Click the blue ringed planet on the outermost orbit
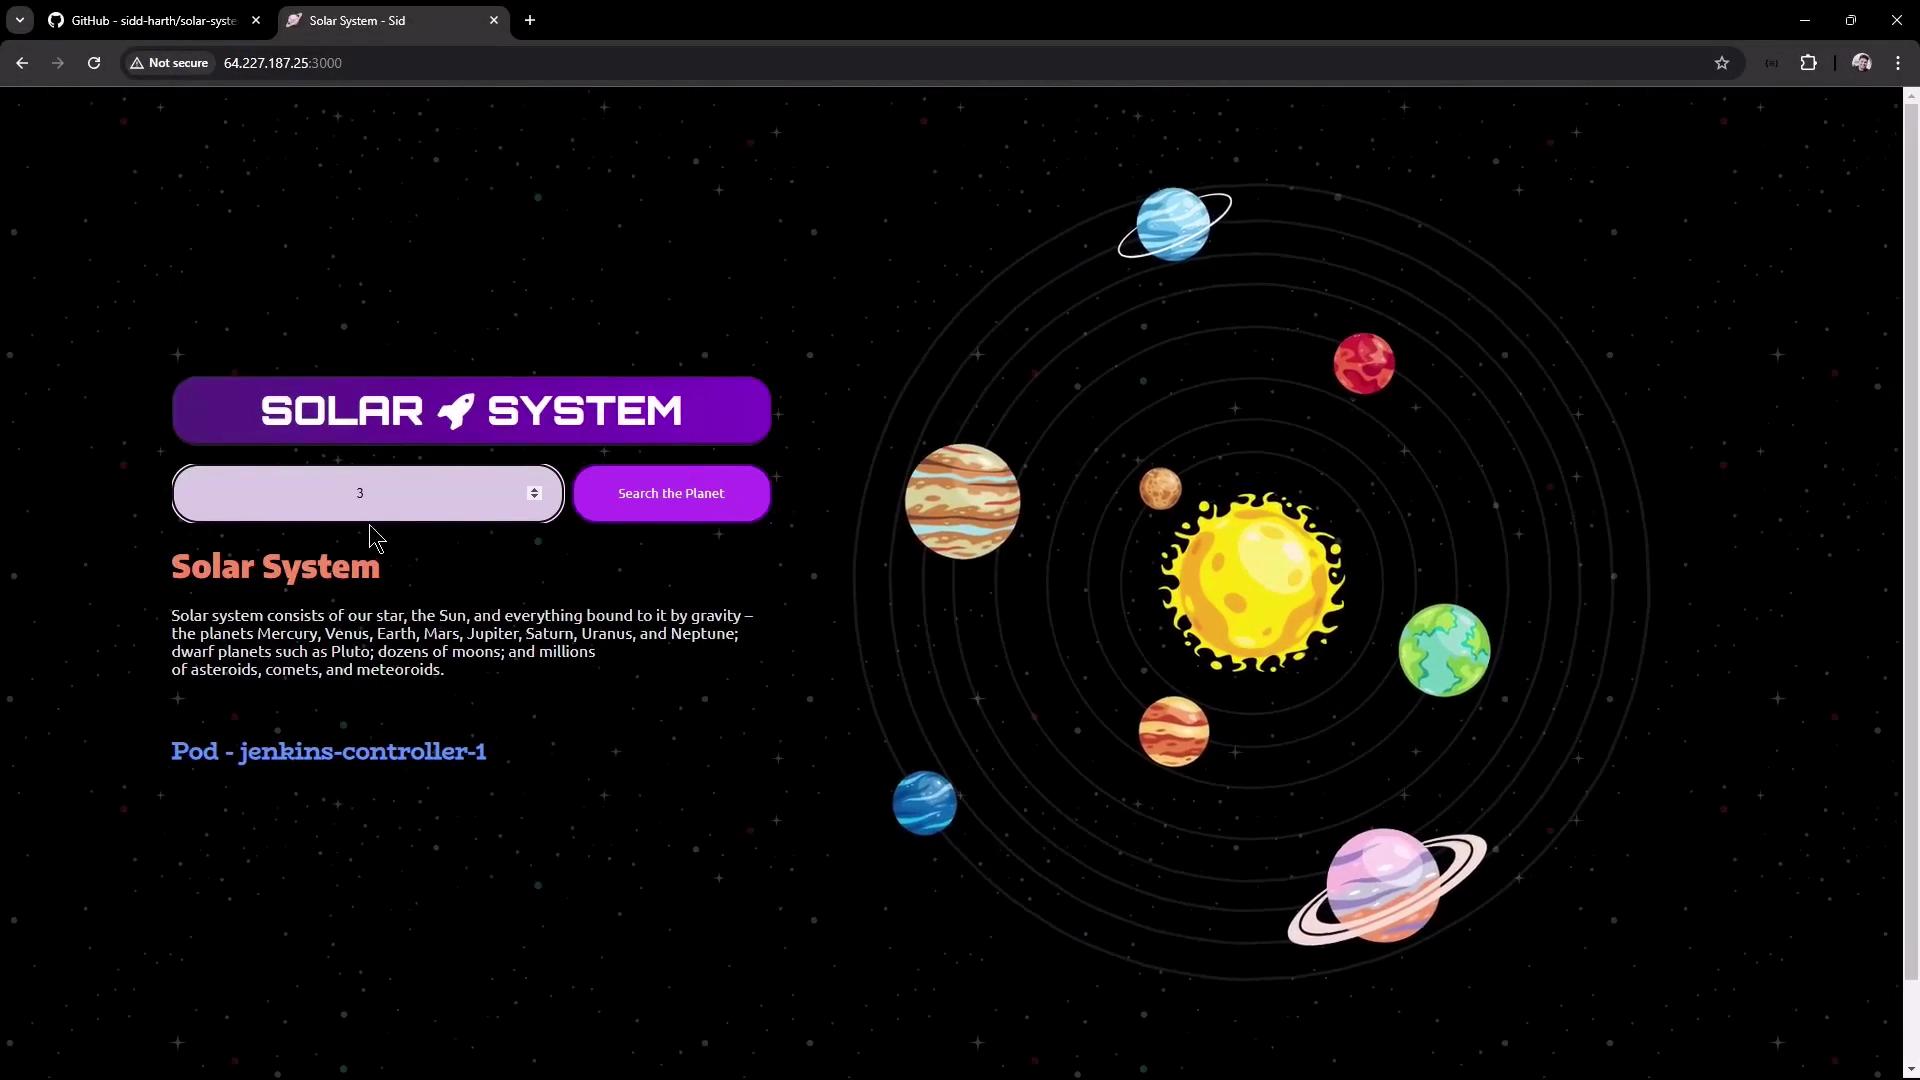The height and width of the screenshot is (1080, 1920). tap(1174, 224)
